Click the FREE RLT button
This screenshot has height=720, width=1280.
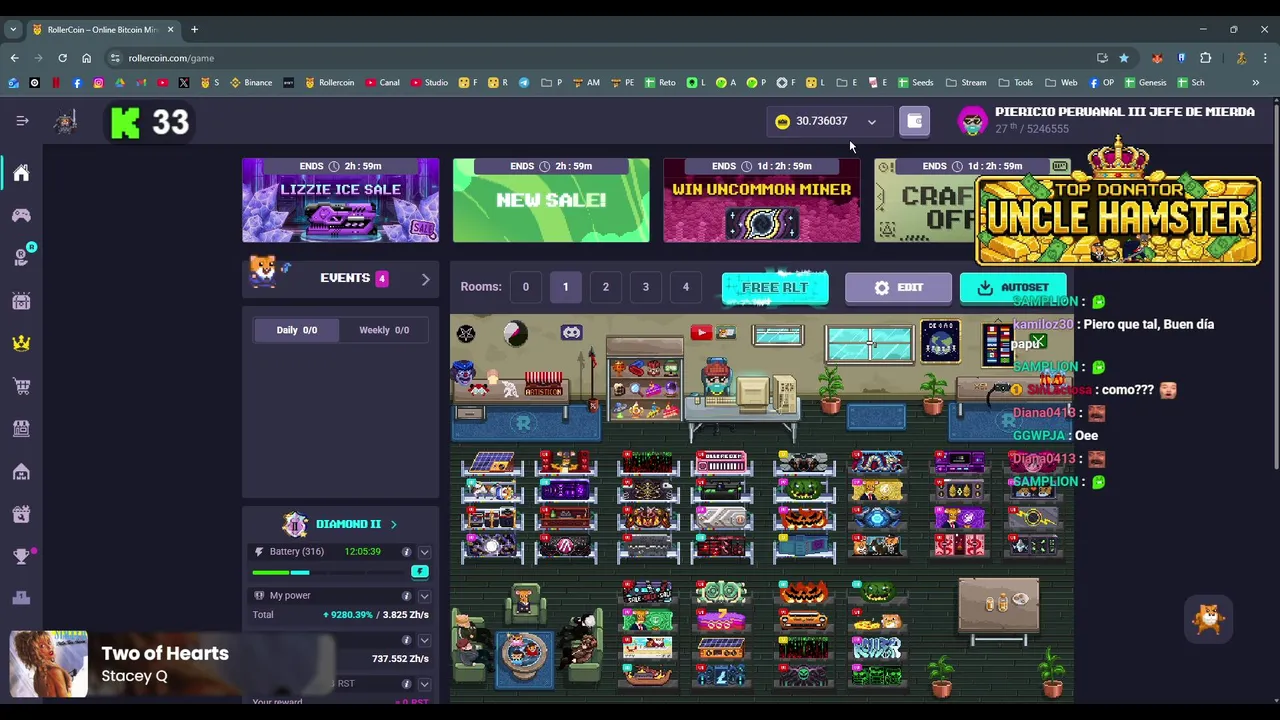tap(775, 287)
